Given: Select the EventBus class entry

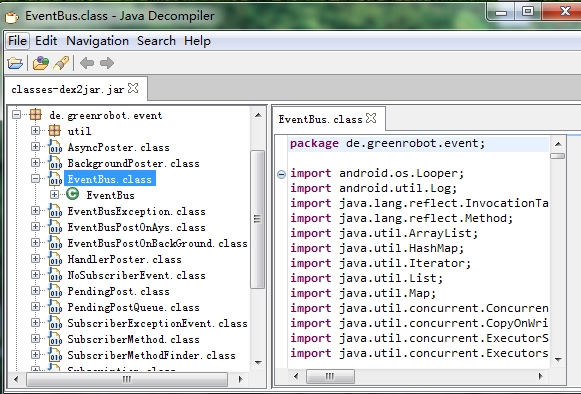Looking at the screenshot, I should (x=110, y=195).
